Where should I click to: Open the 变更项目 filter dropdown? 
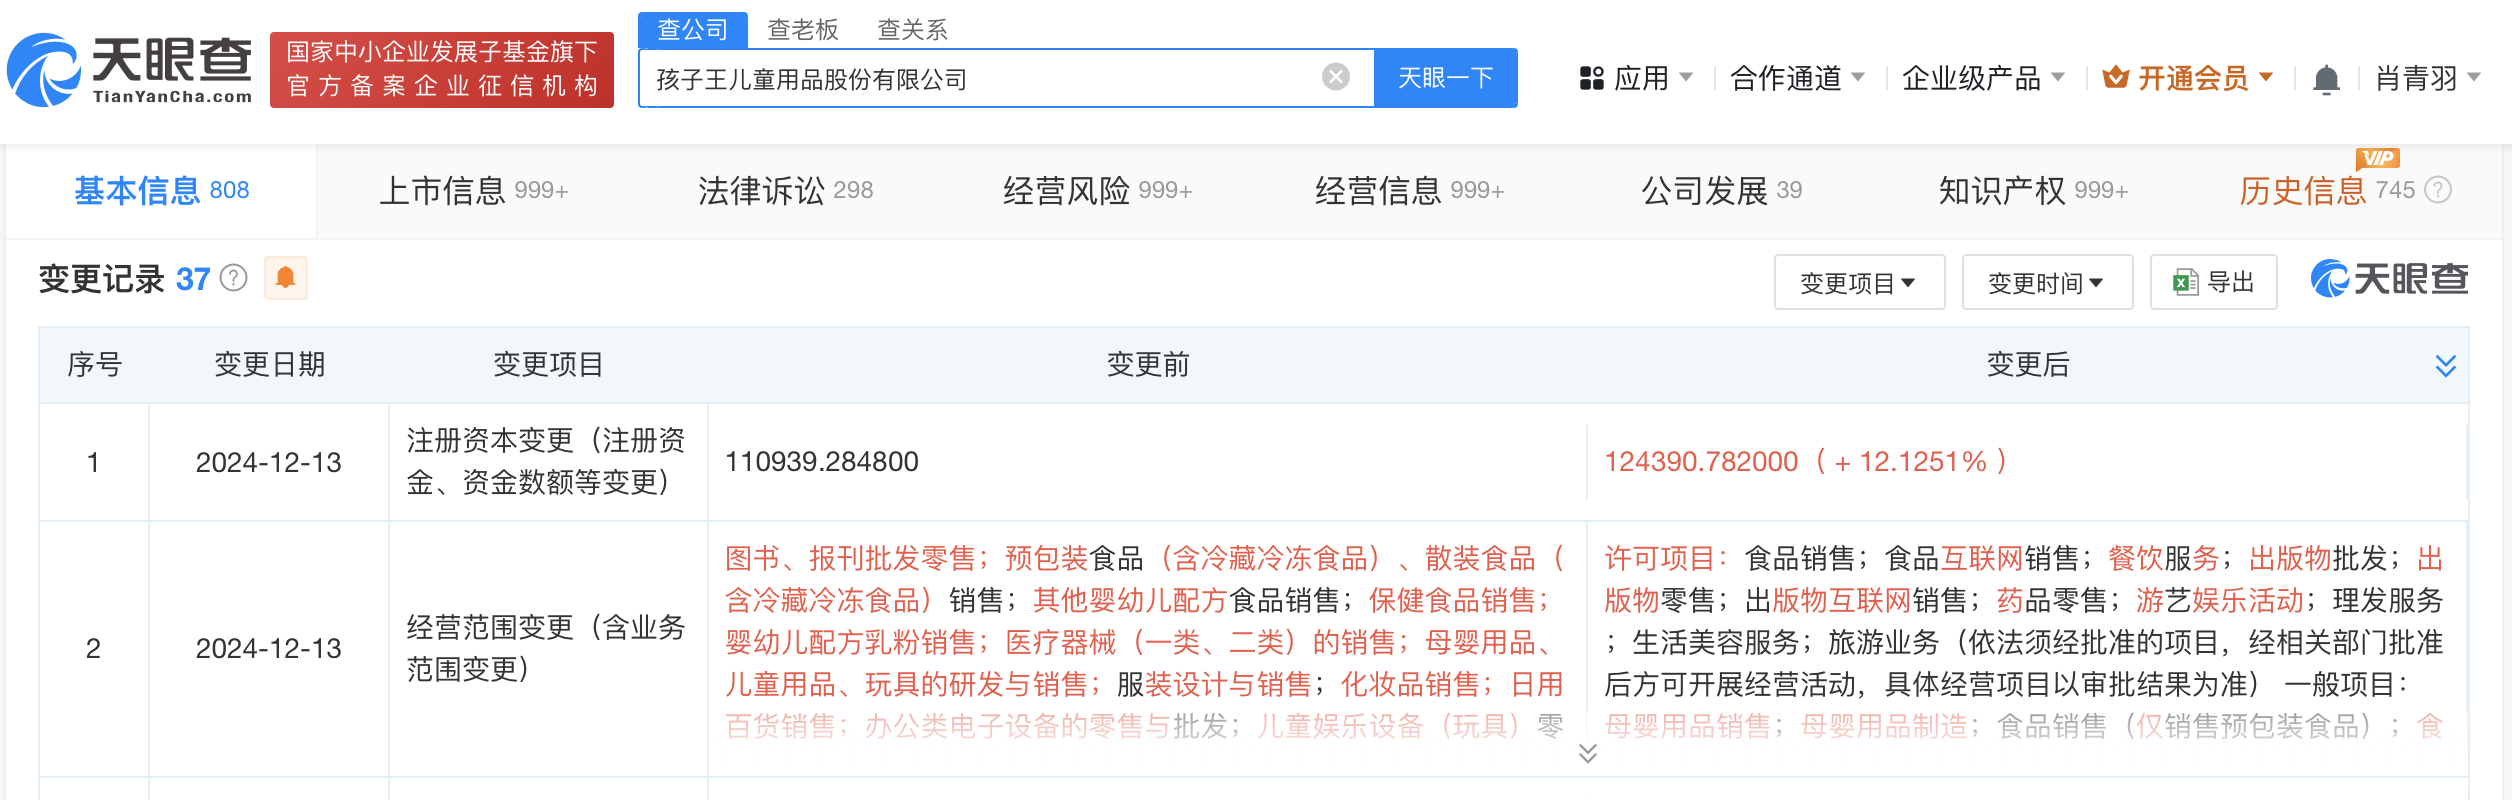pos(1859,283)
